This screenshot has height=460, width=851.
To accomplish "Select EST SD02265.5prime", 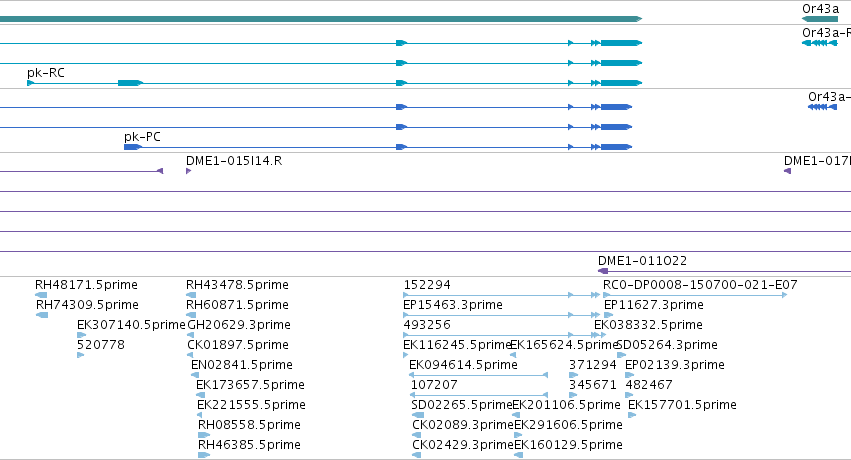I will [x=462, y=405].
